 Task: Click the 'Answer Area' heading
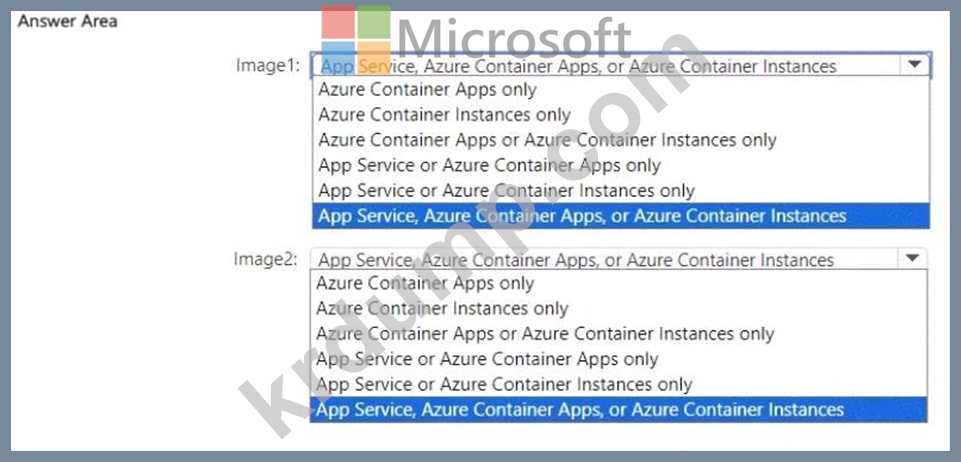(68, 20)
